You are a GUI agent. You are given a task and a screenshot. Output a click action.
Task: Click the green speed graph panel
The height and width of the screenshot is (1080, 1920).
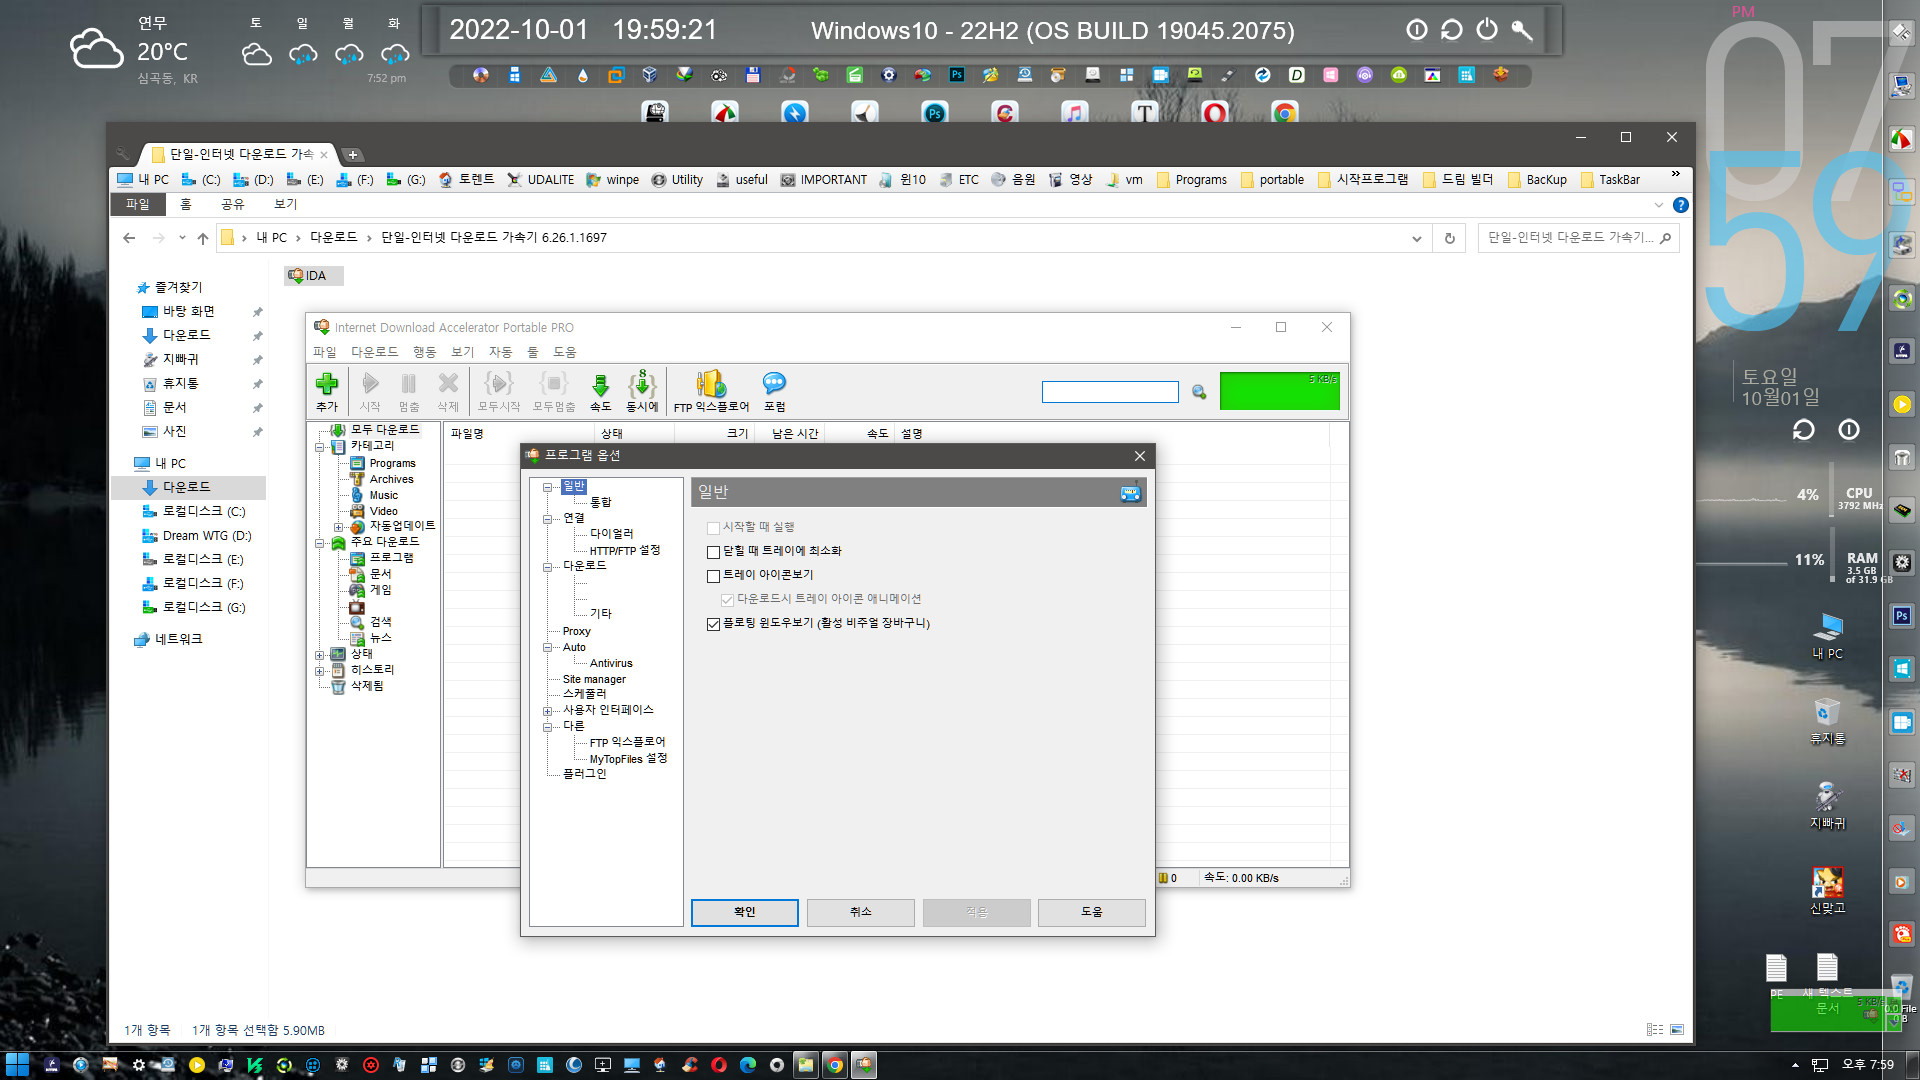pos(1279,390)
